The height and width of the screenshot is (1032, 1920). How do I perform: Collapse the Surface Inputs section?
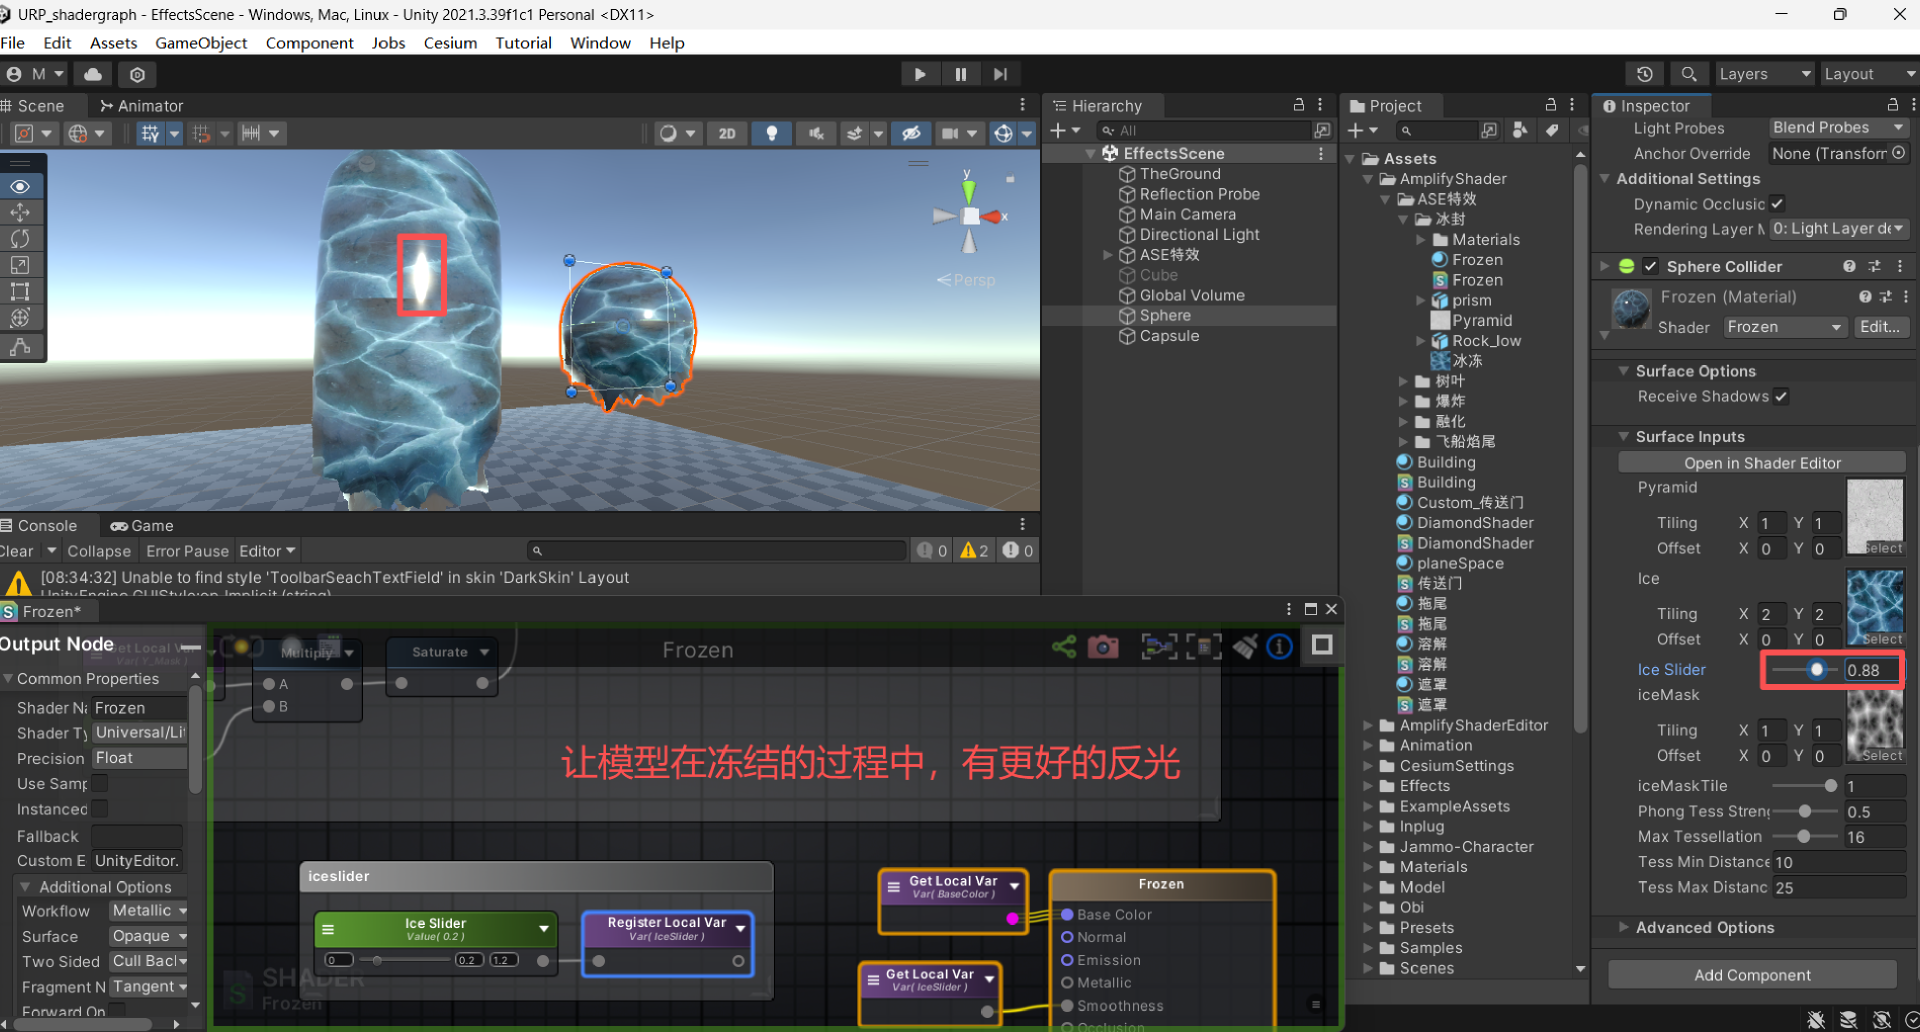[1623, 437]
